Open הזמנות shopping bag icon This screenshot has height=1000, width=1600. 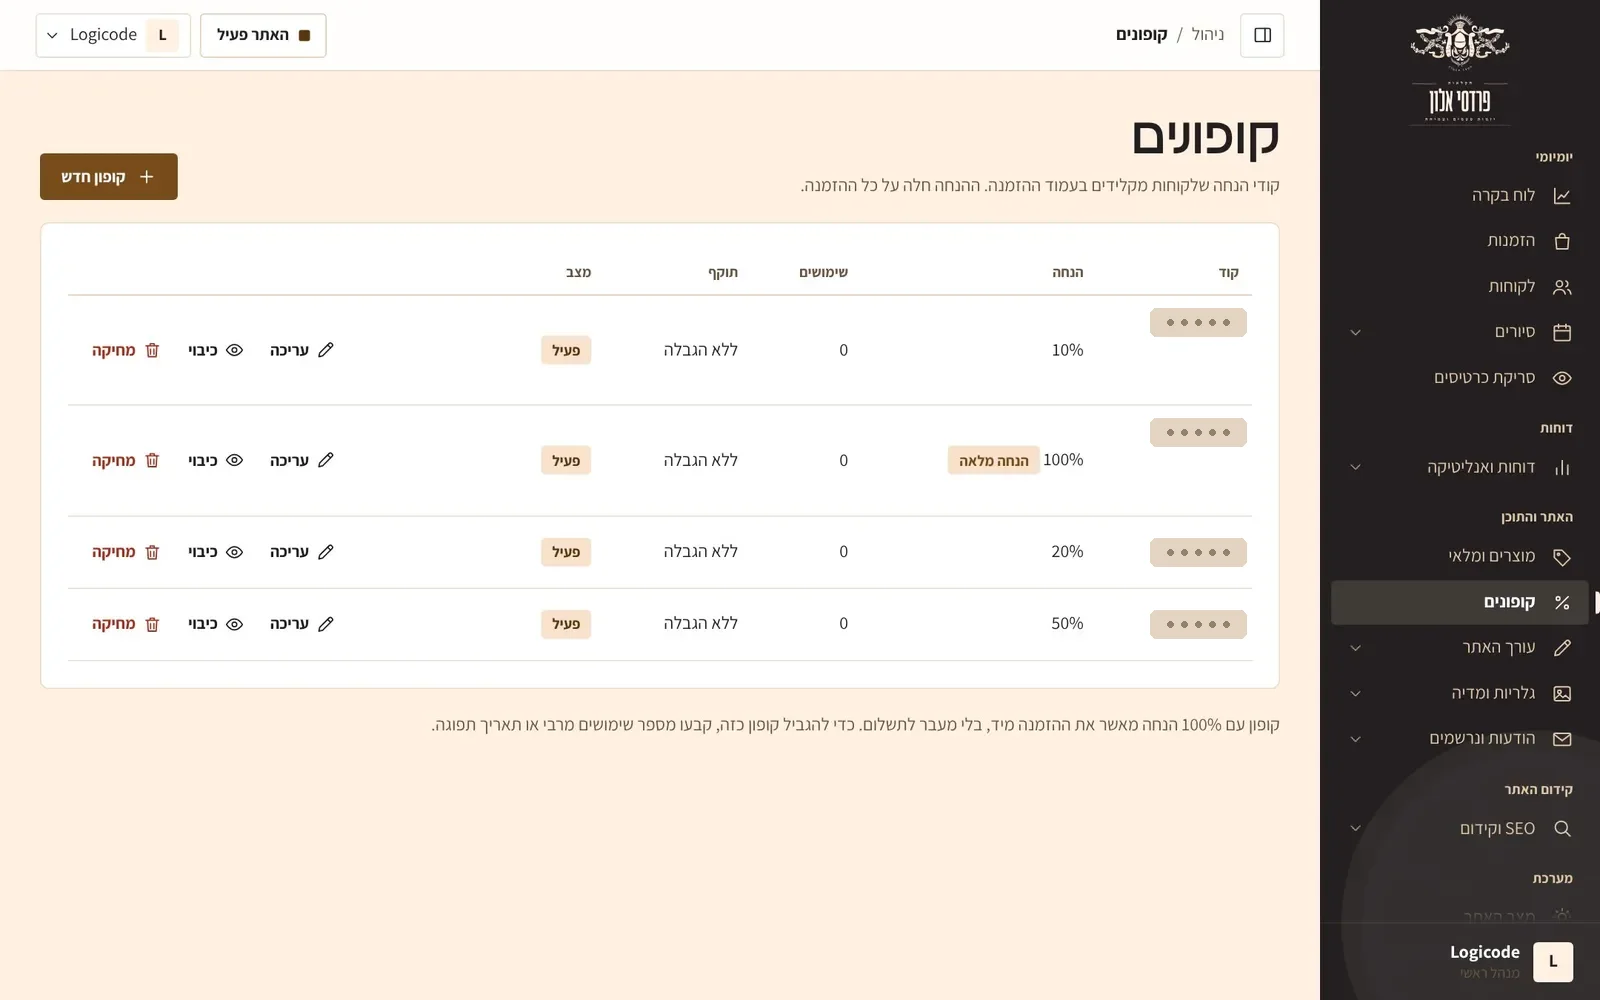pos(1562,241)
